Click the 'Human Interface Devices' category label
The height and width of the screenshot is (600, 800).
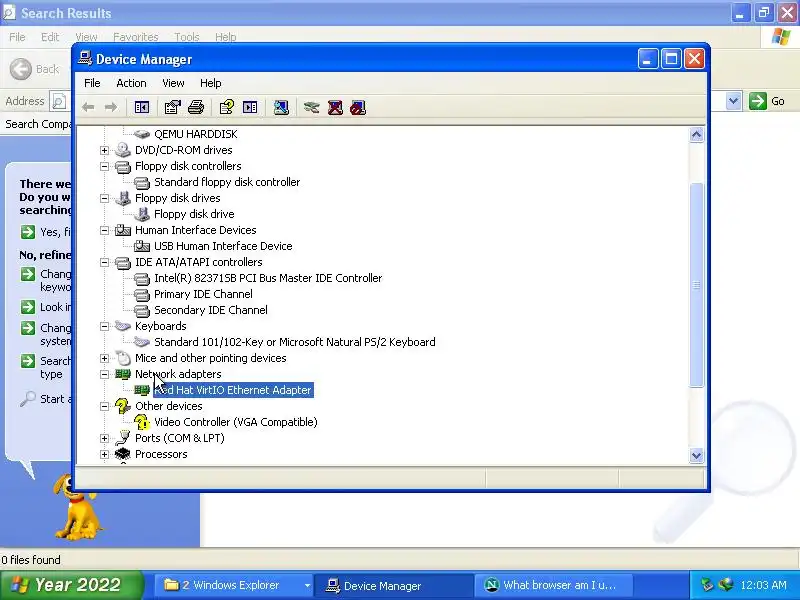[x=195, y=230]
